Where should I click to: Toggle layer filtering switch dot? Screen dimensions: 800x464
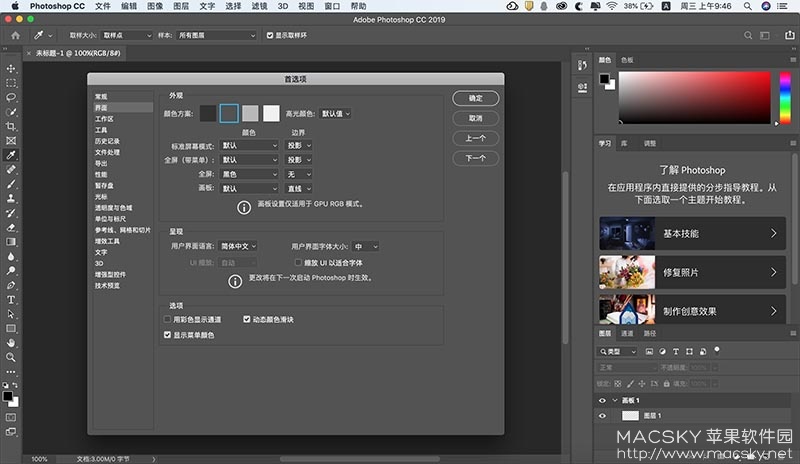717,350
